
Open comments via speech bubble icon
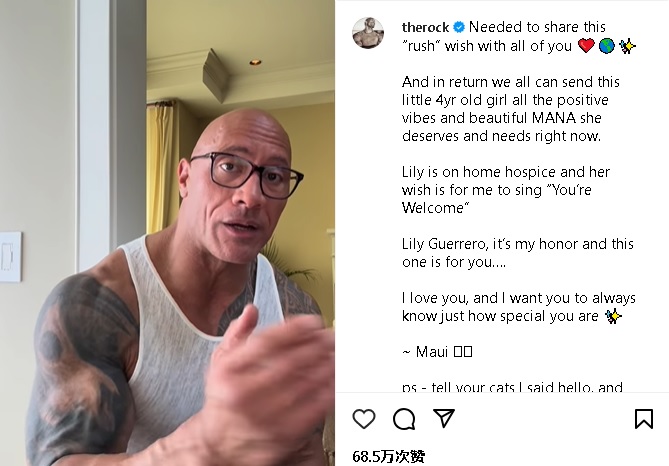(x=404, y=419)
